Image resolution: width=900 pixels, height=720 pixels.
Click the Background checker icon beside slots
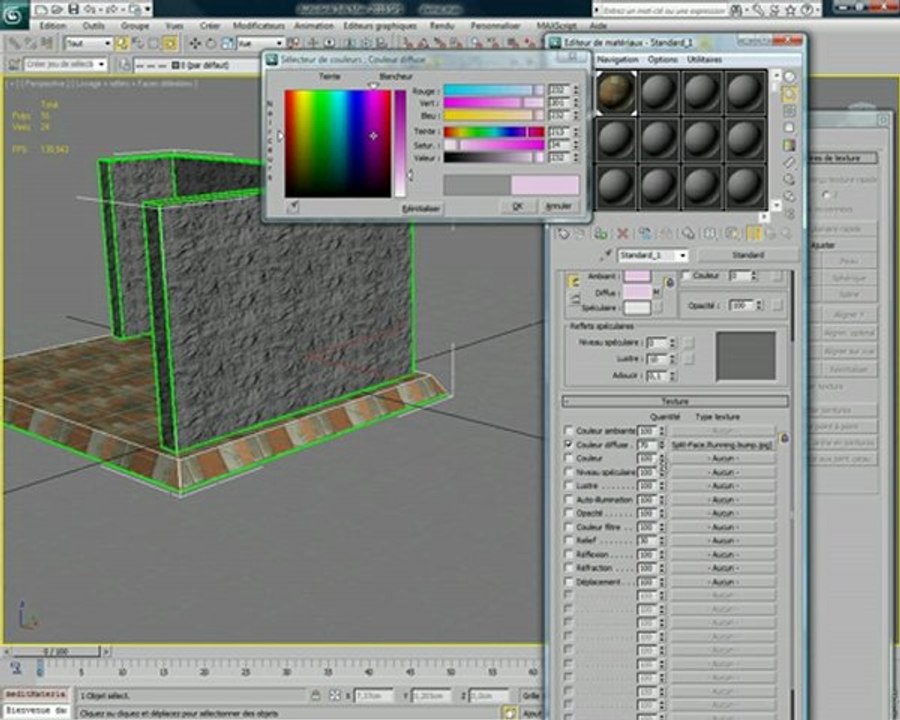pos(790,111)
